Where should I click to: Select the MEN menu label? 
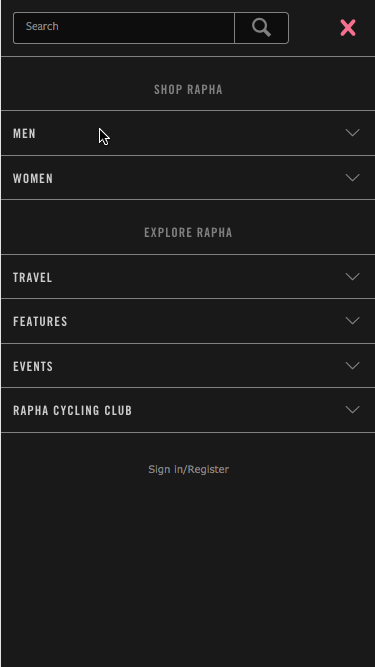25,134
